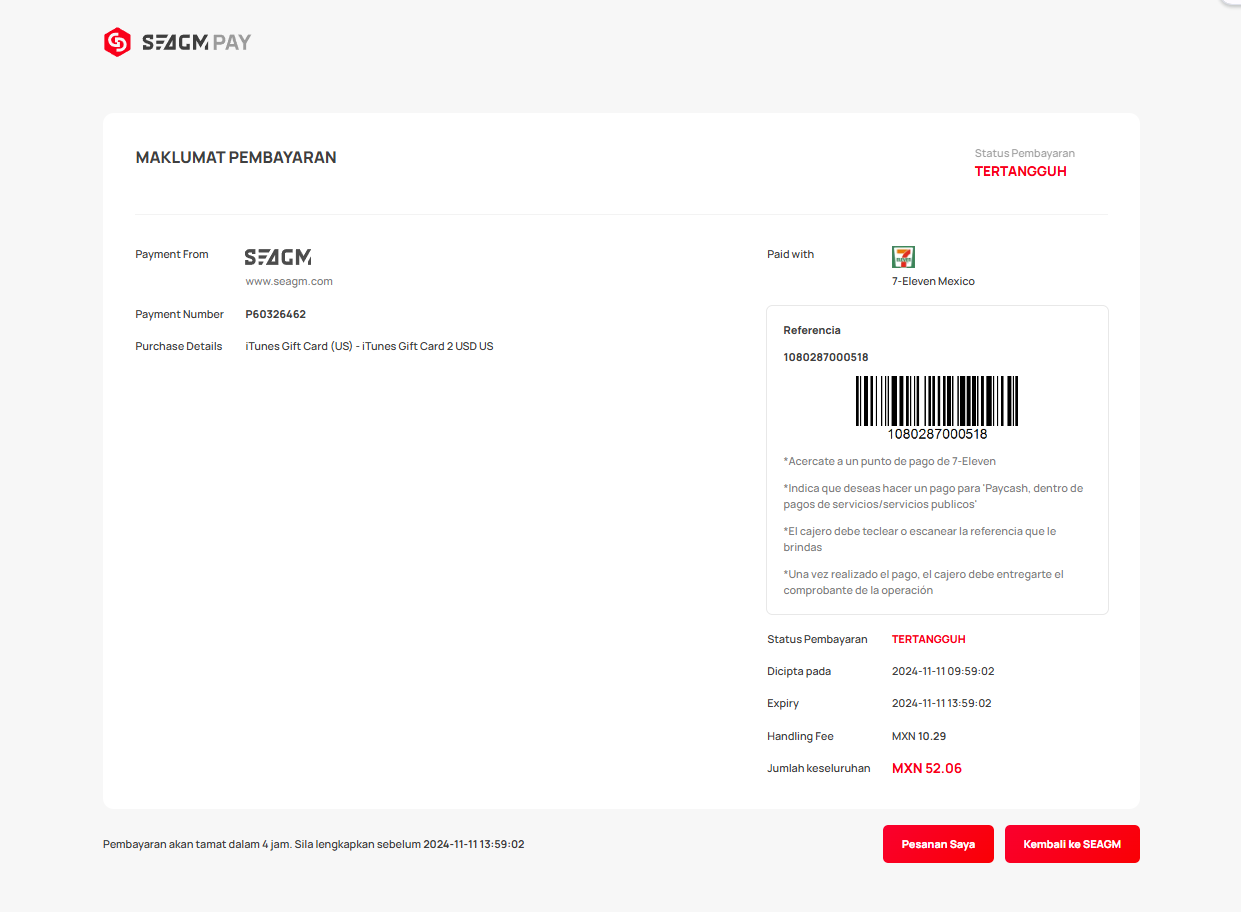Click the SEAGM logo beside Payment From
1241x912 pixels.
[278, 257]
